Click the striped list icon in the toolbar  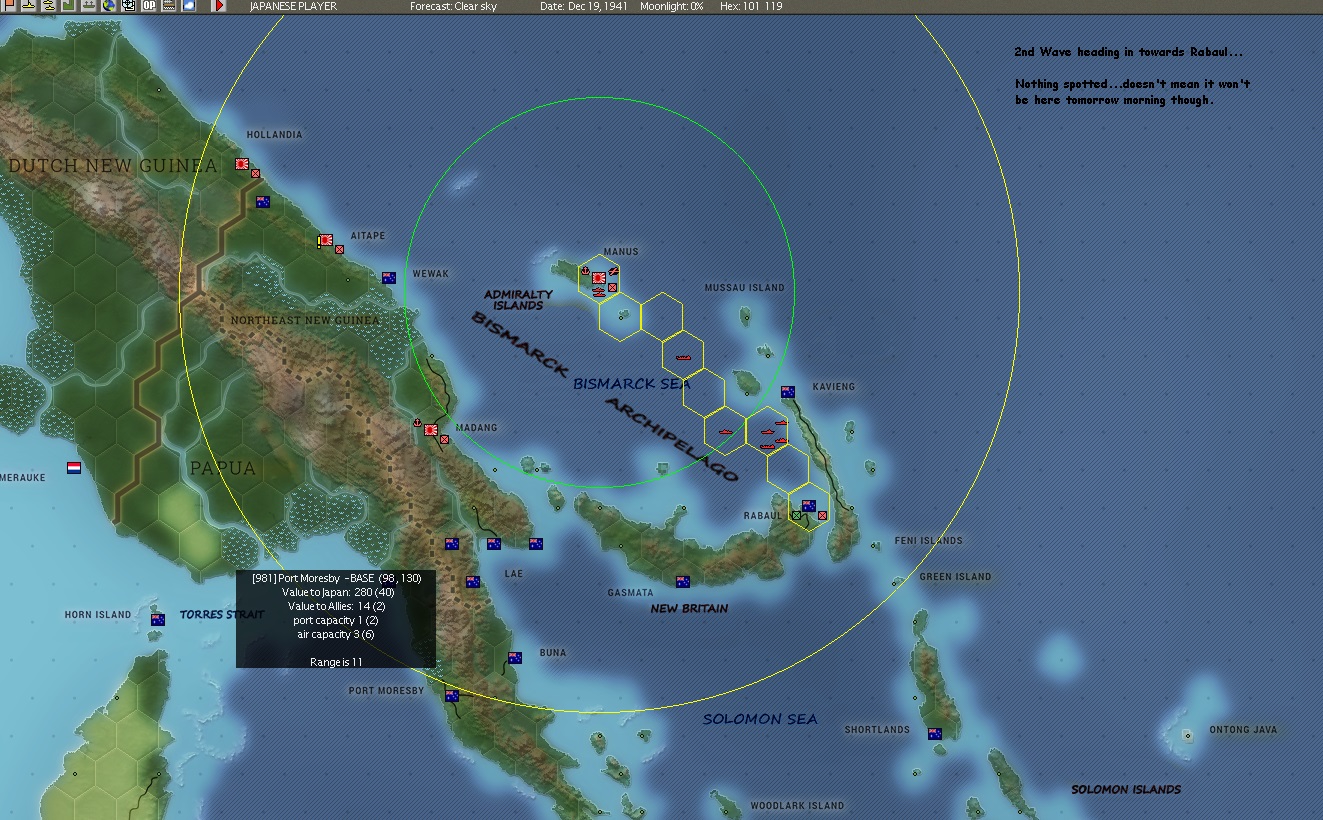(x=169, y=6)
